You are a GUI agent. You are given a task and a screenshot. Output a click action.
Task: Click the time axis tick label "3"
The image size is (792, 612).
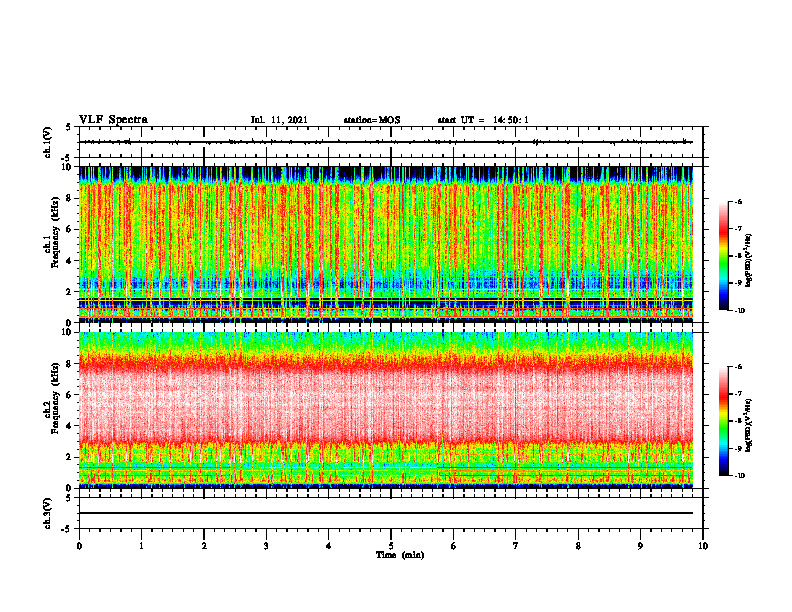pos(266,546)
